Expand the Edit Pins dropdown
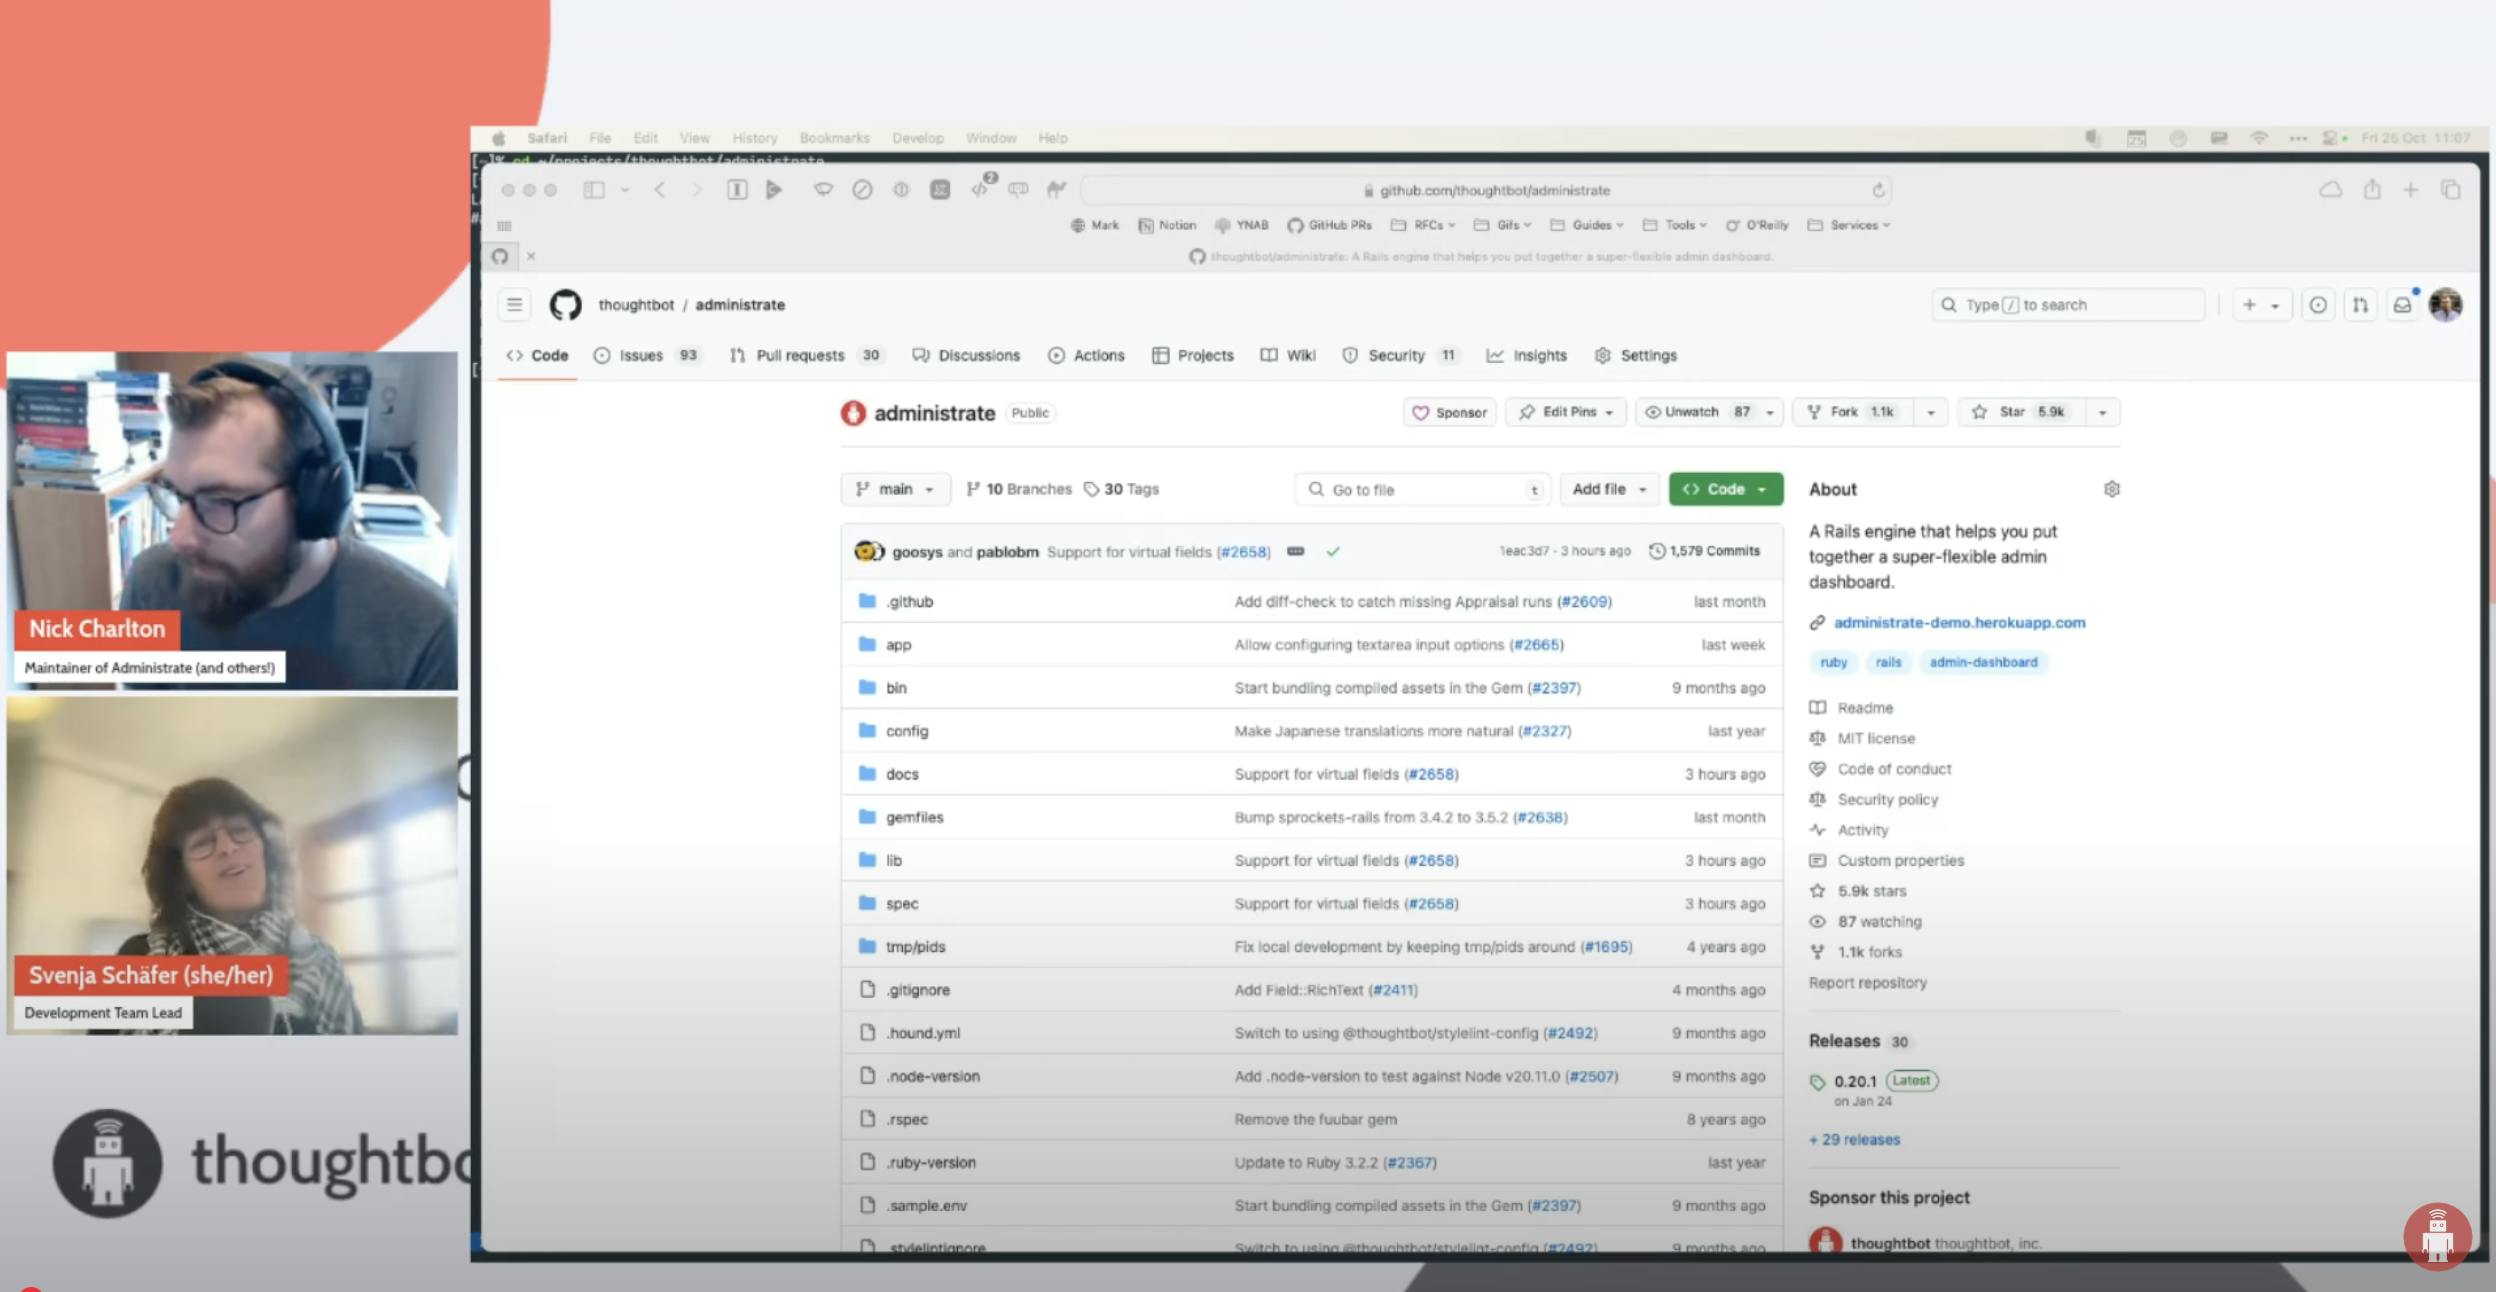 (x=1566, y=412)
